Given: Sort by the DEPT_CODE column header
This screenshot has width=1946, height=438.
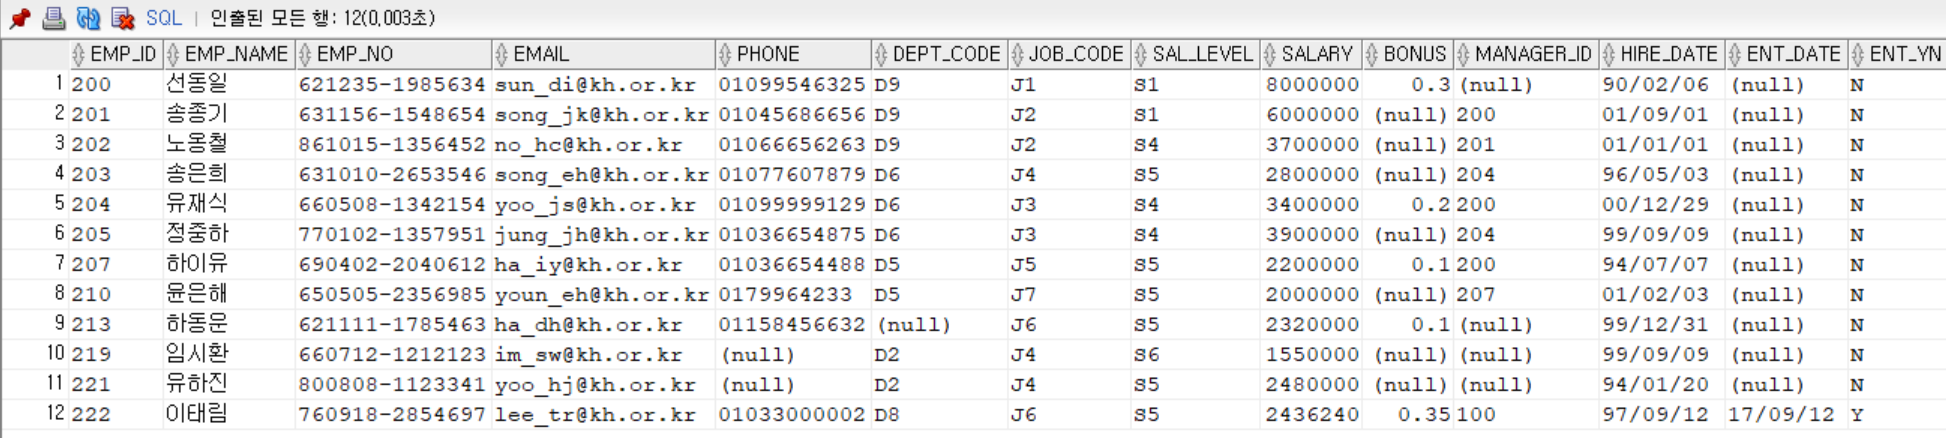Looking at the screenshot, I should [938, 54].
